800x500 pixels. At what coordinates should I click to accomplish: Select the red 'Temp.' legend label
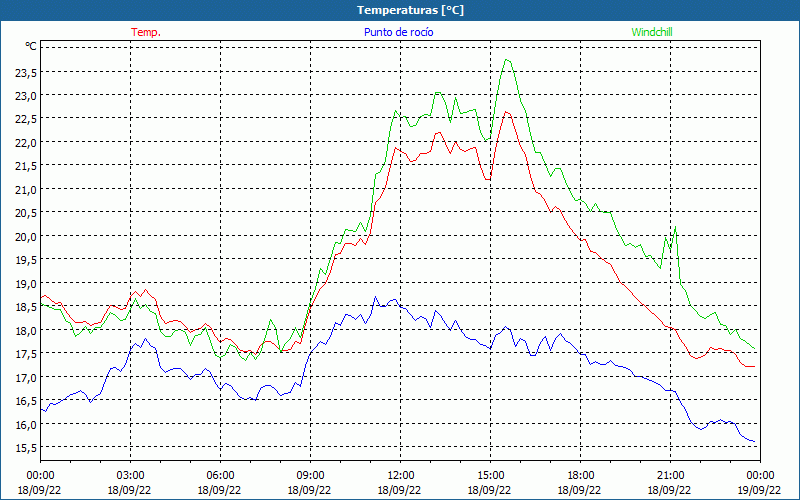[146, 32]
